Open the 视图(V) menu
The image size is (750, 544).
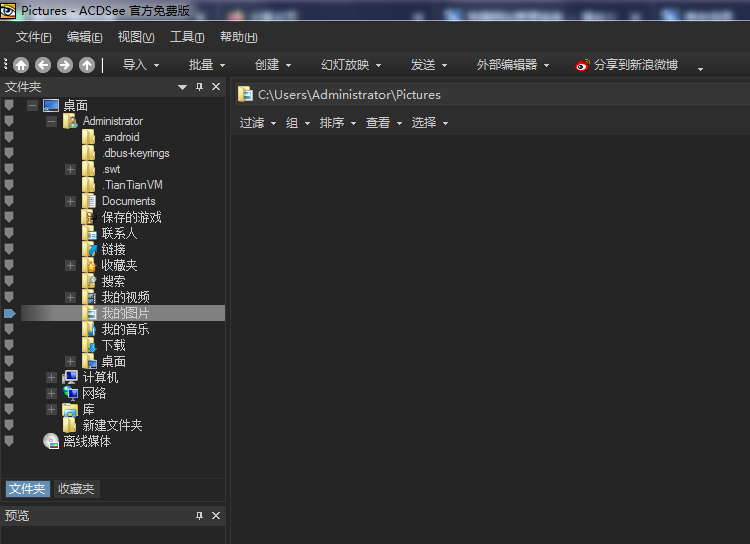coord(136,37)
